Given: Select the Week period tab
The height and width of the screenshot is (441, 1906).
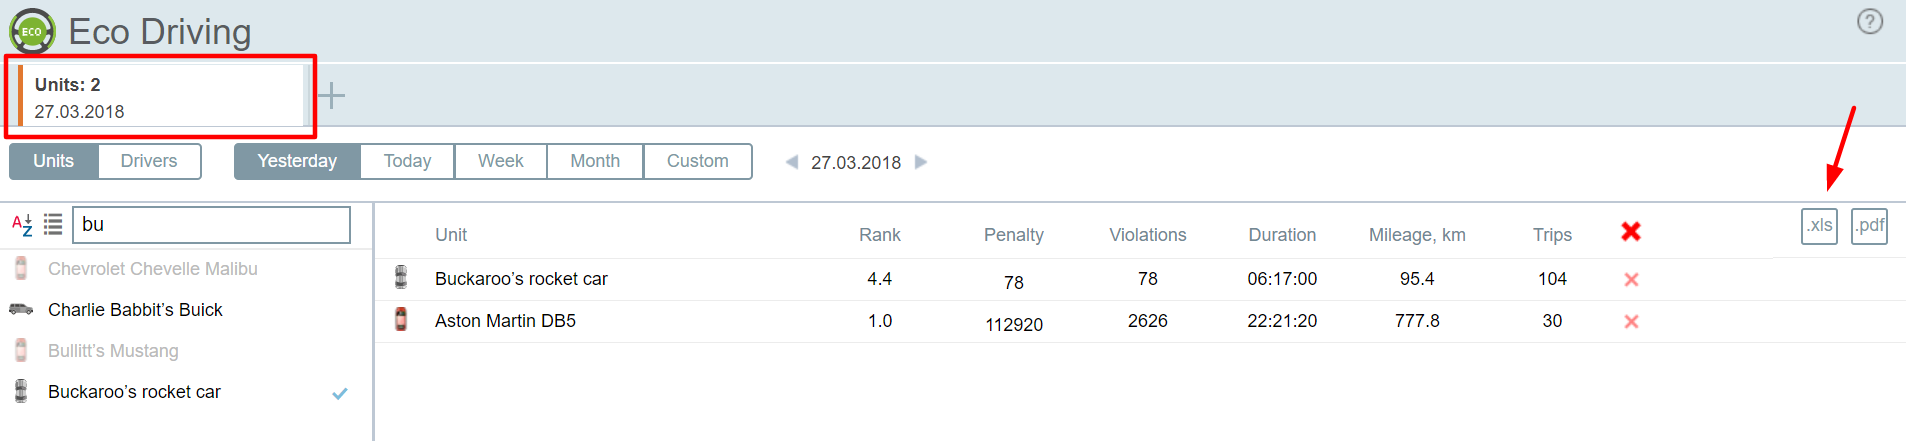Looking at the screenshot, I should pyautogui.click(x=500, y=161).
